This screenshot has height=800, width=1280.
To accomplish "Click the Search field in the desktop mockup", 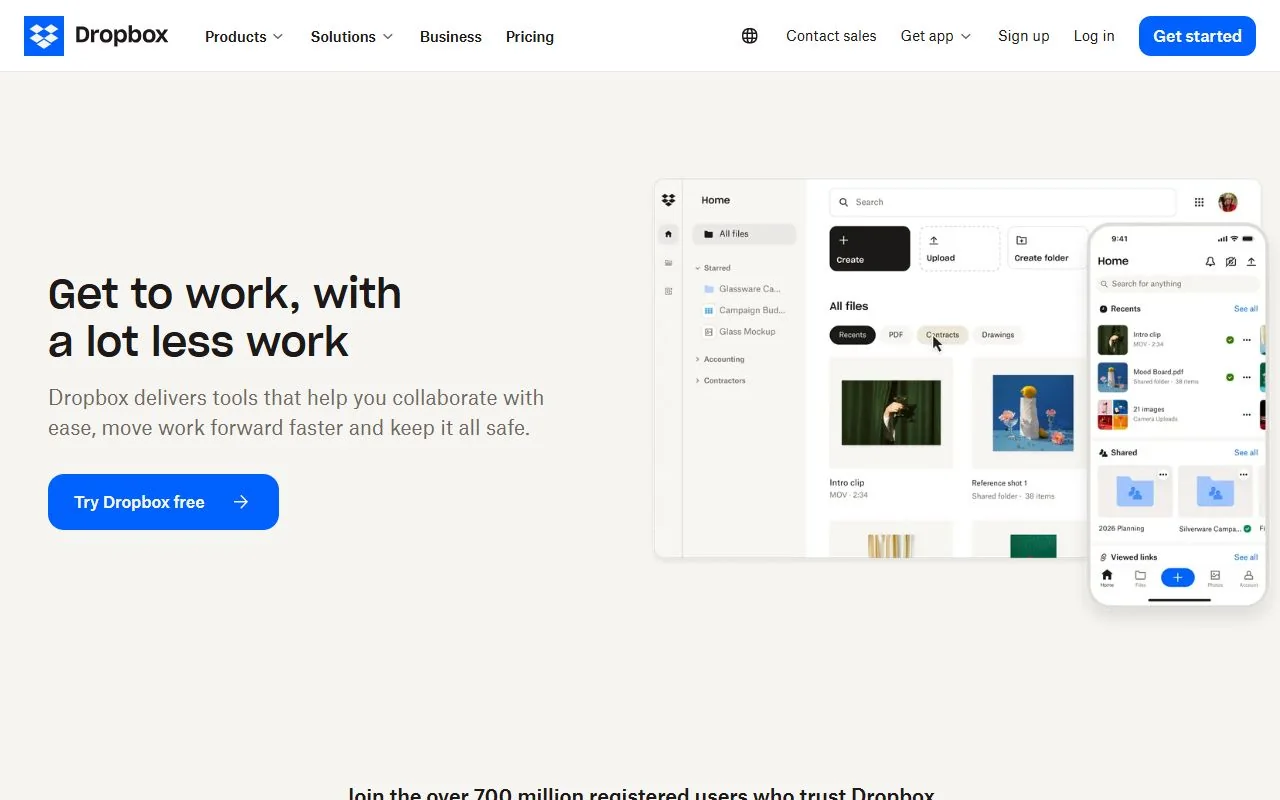I will coord(1003,202).
